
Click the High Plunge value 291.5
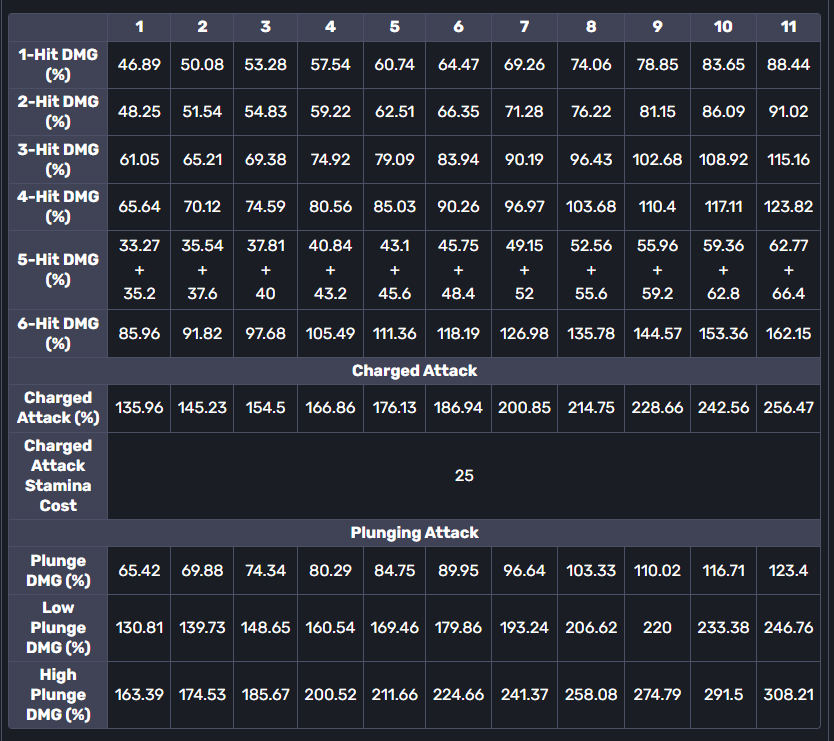point(723,695)
